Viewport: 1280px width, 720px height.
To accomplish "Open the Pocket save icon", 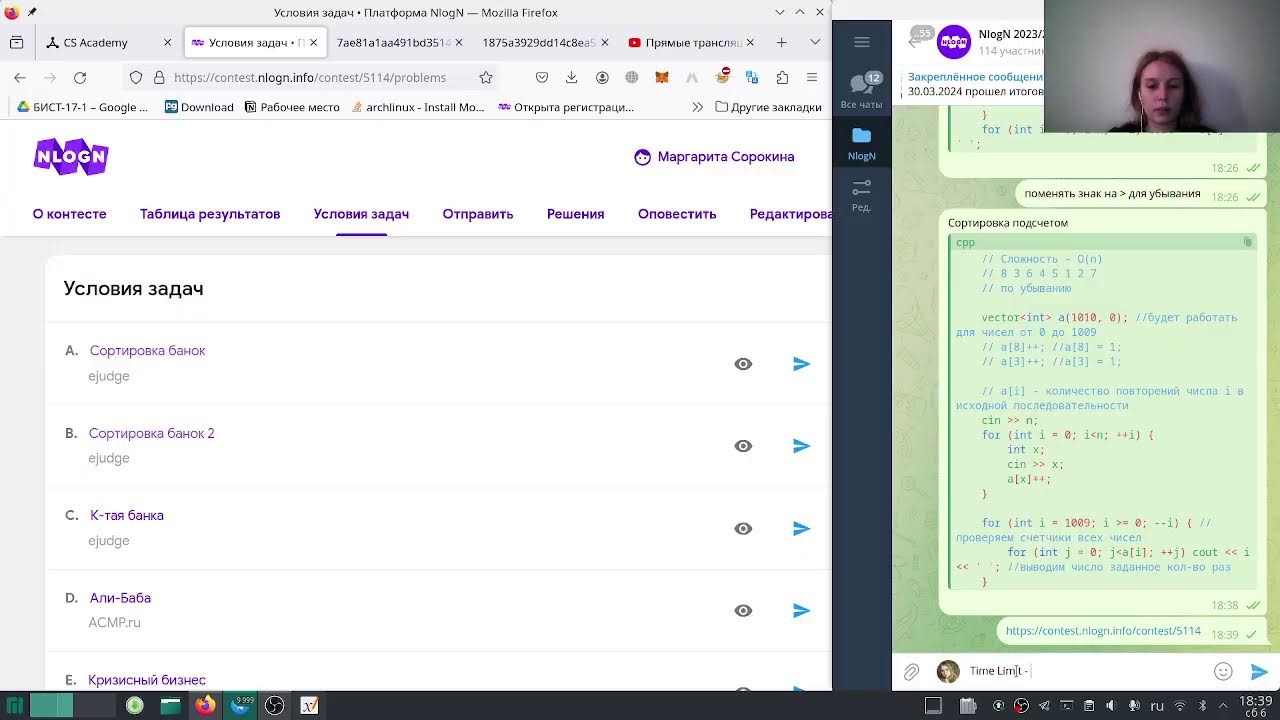I will [541, 77].
